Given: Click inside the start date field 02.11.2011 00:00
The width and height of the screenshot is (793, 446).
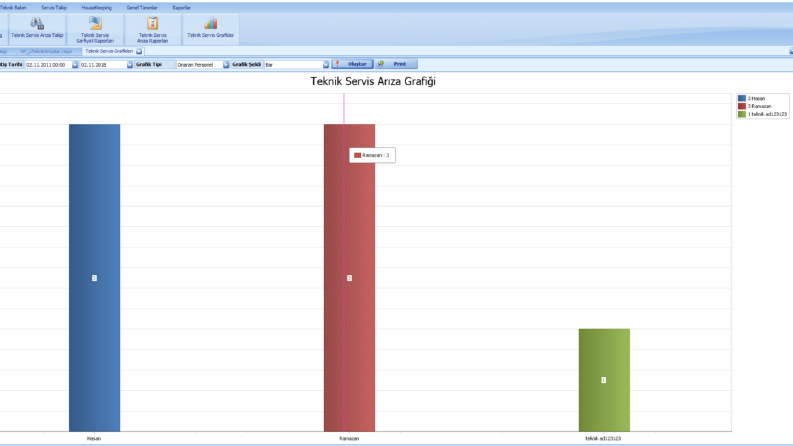Looking at the screenshot, I should 48,65.
